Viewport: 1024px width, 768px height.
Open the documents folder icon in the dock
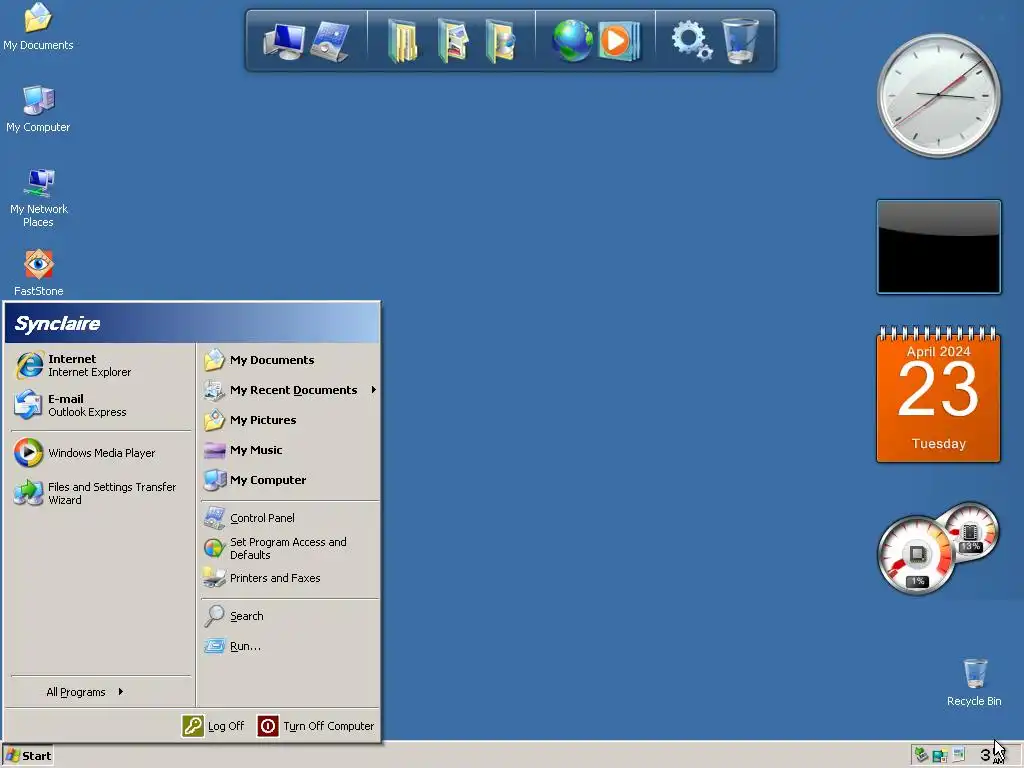pyautogui.click(x=403, y=41)
